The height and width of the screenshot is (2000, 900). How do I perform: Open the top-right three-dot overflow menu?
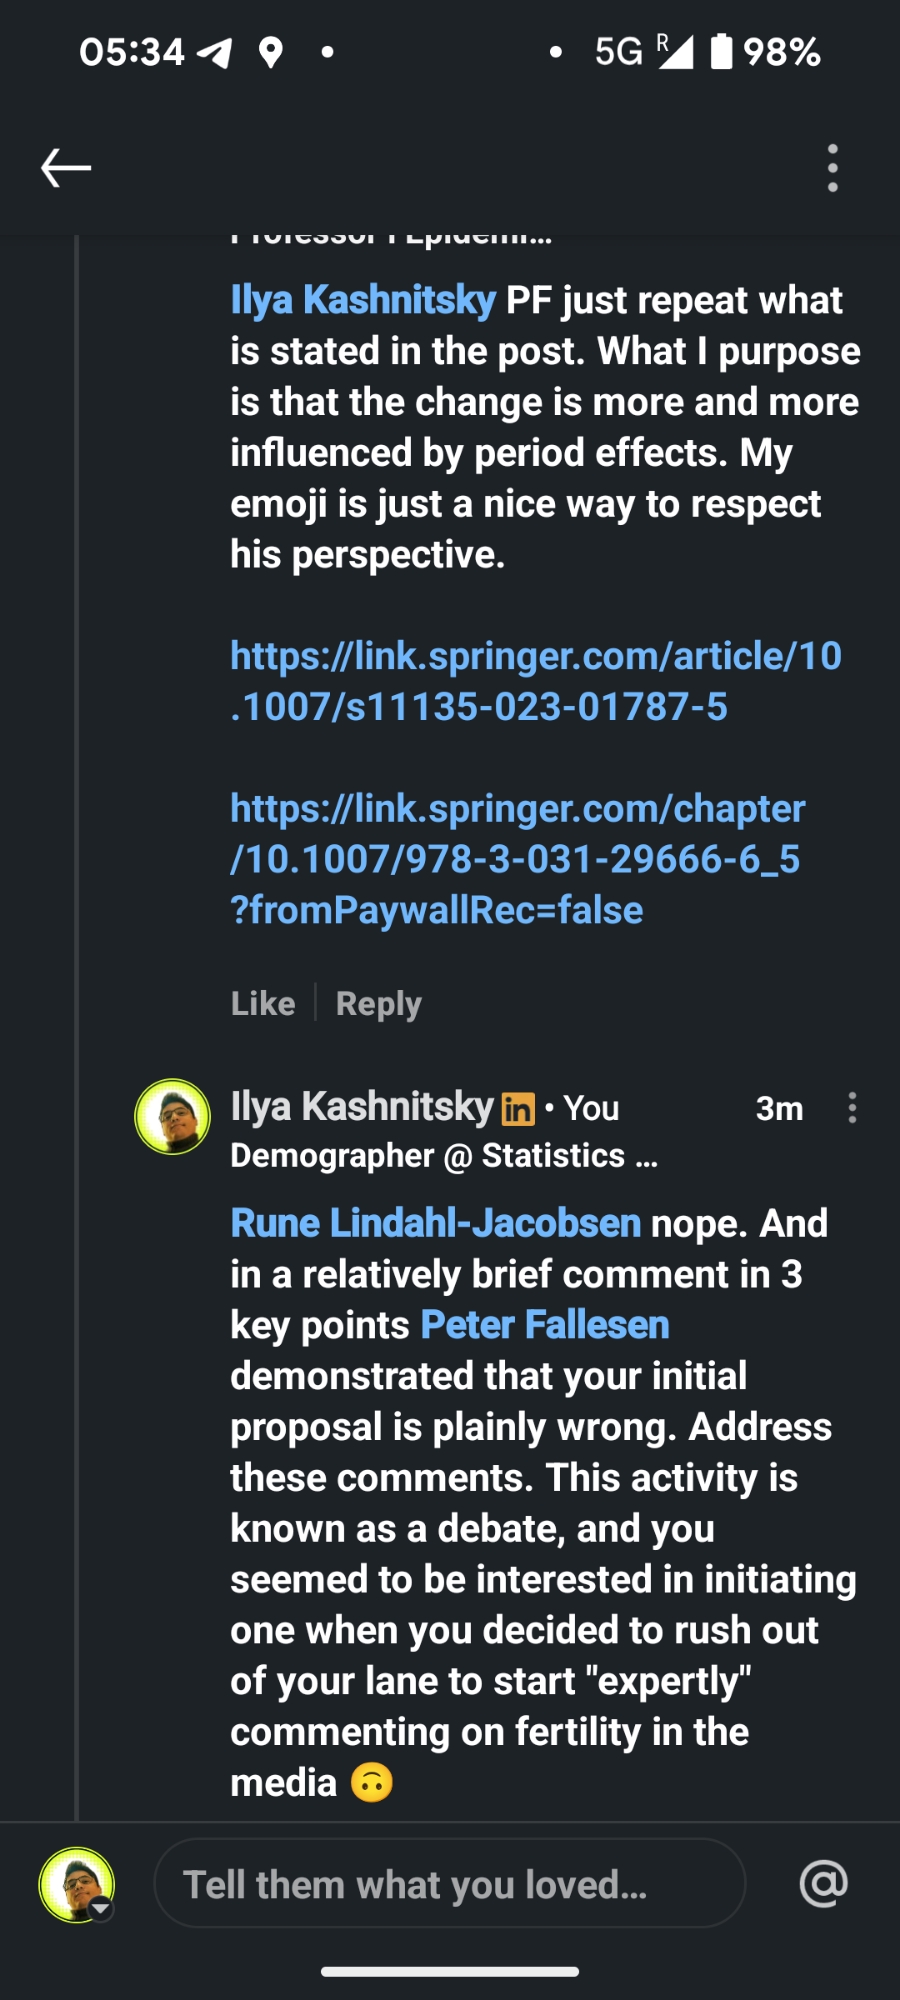pos(832,168)
